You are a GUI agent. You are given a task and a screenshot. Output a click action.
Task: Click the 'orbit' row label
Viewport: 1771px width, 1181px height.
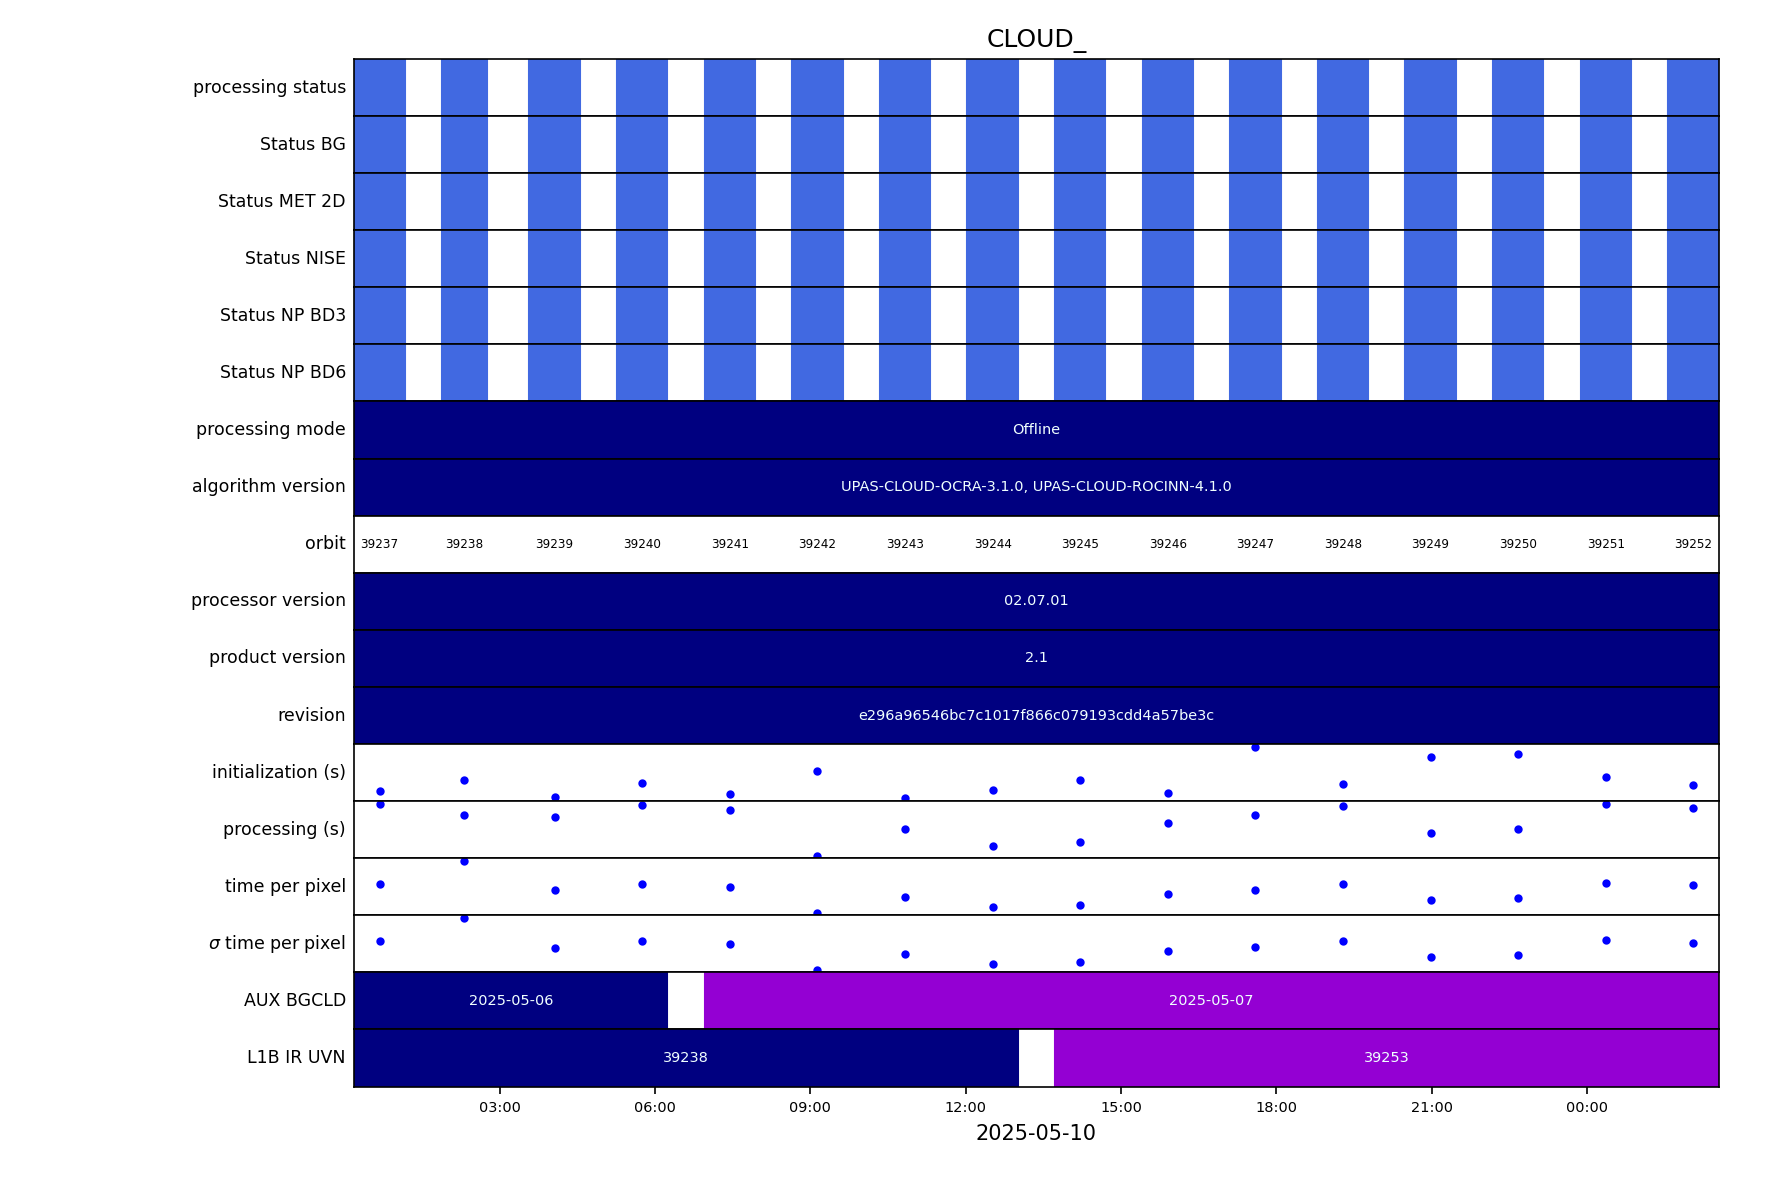point(325,543)
